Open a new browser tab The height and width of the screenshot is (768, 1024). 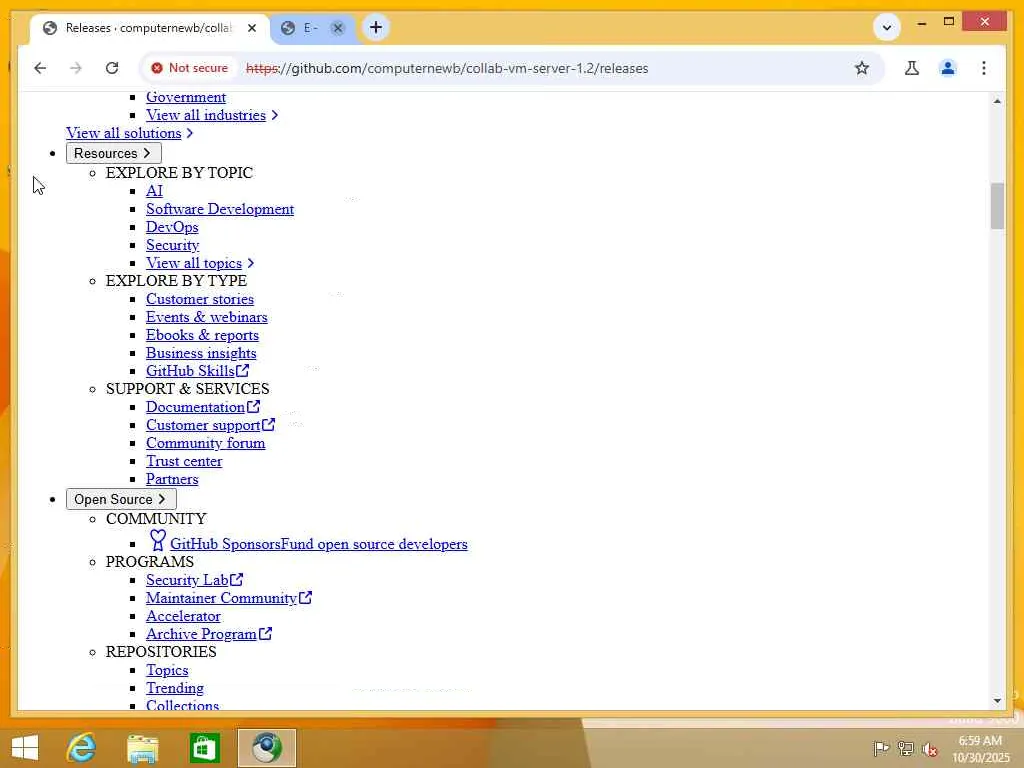(376, 27)
